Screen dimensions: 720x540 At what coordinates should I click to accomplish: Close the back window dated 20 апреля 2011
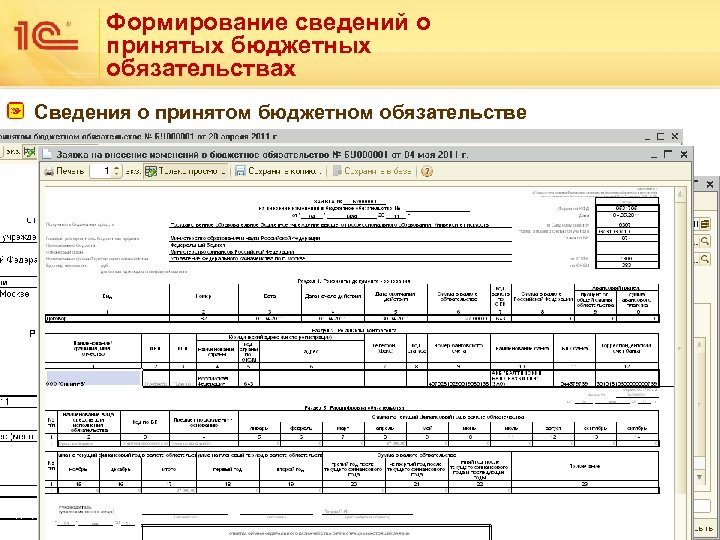(x=675, y=136)
